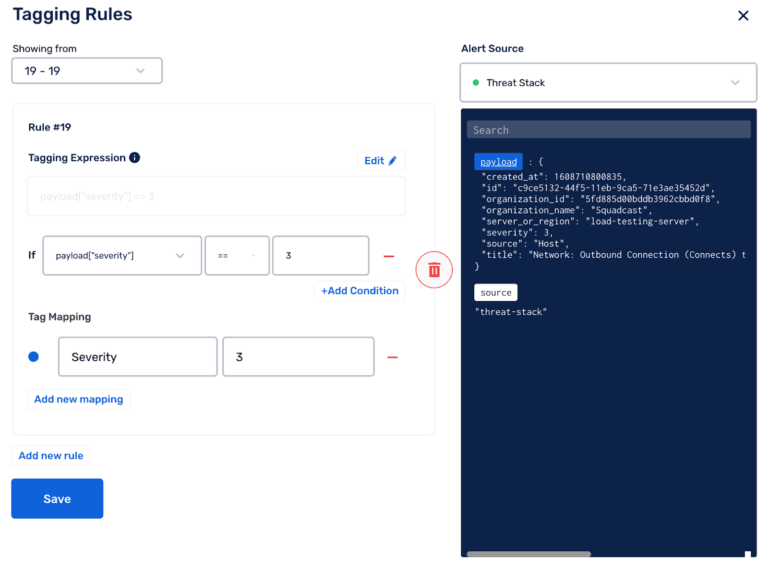Screen dimensions: 768x567
Task: Open the payload["severity"] field dropdown
Action: tap(120, 256)
